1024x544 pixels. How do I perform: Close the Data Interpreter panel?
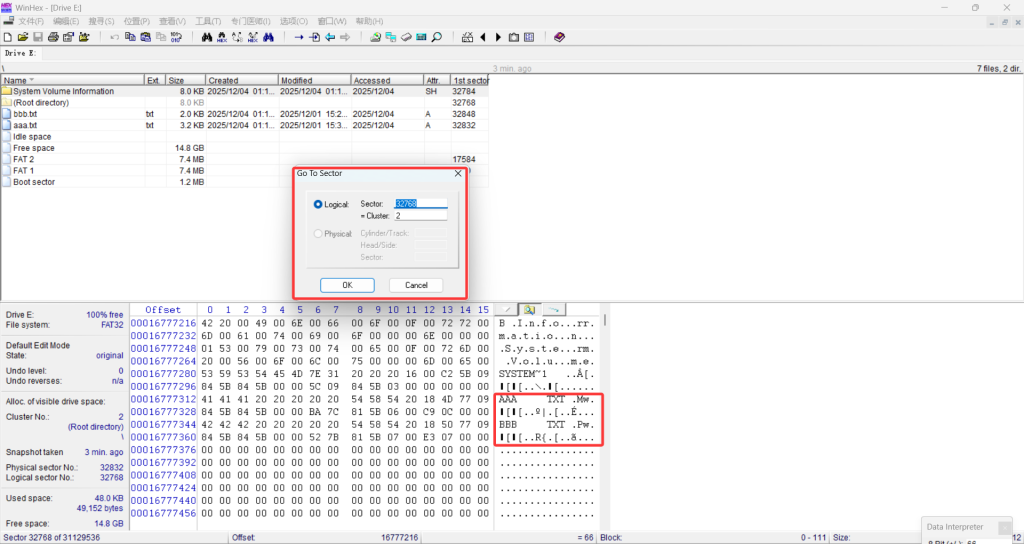tap(1004, 527)
